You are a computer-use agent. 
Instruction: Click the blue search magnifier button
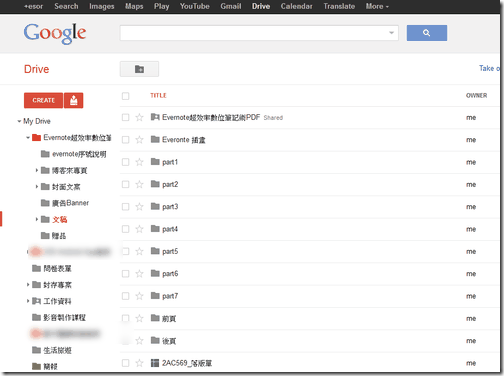click(x=427, y=33)
